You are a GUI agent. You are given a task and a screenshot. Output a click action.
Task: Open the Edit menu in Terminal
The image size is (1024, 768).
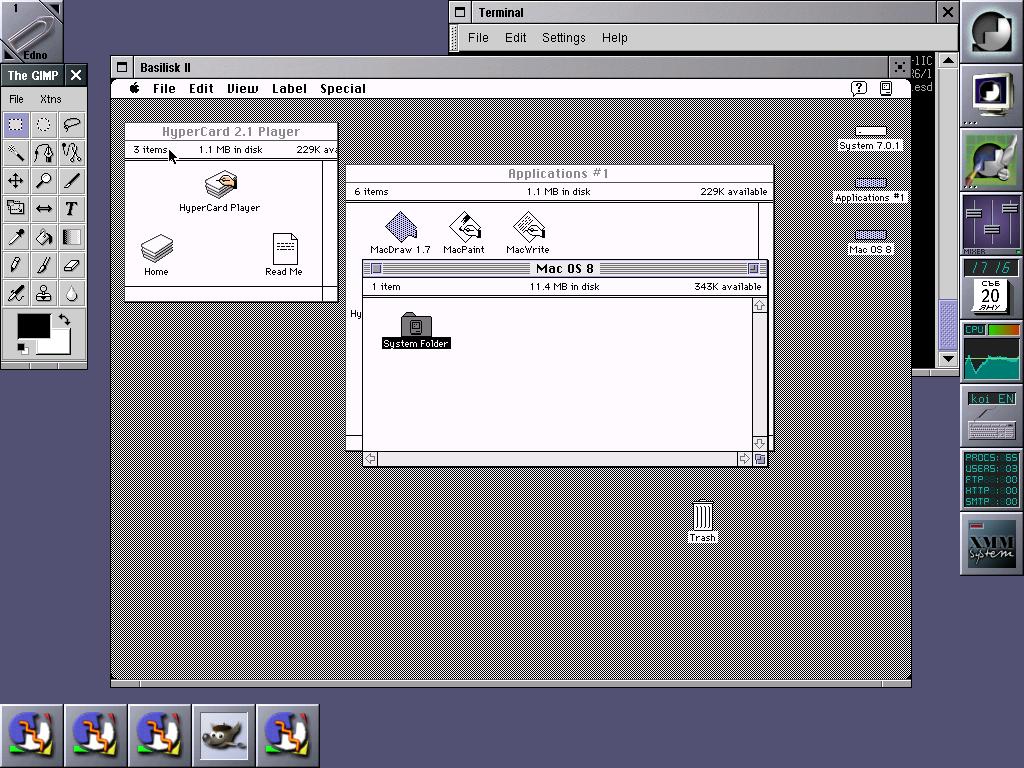[515, 38]
